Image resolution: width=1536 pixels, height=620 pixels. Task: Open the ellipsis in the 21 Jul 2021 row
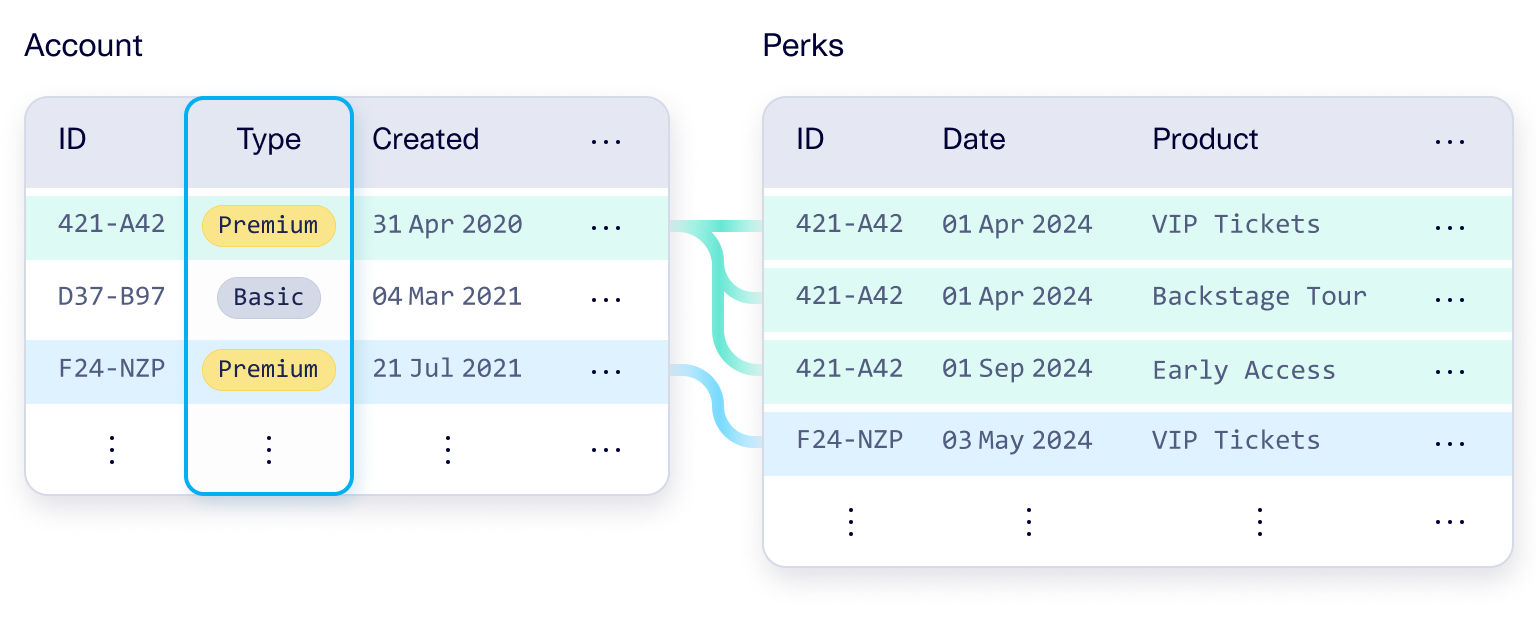[x=606, y=370]
